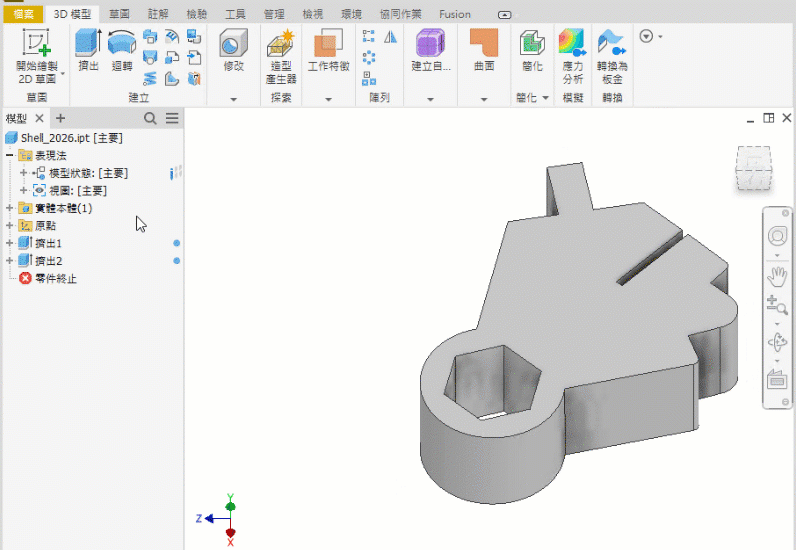The height and width of the screenshot is (550, 796).
Task: Pick the Coil tool icon
Action: (150, 79)
